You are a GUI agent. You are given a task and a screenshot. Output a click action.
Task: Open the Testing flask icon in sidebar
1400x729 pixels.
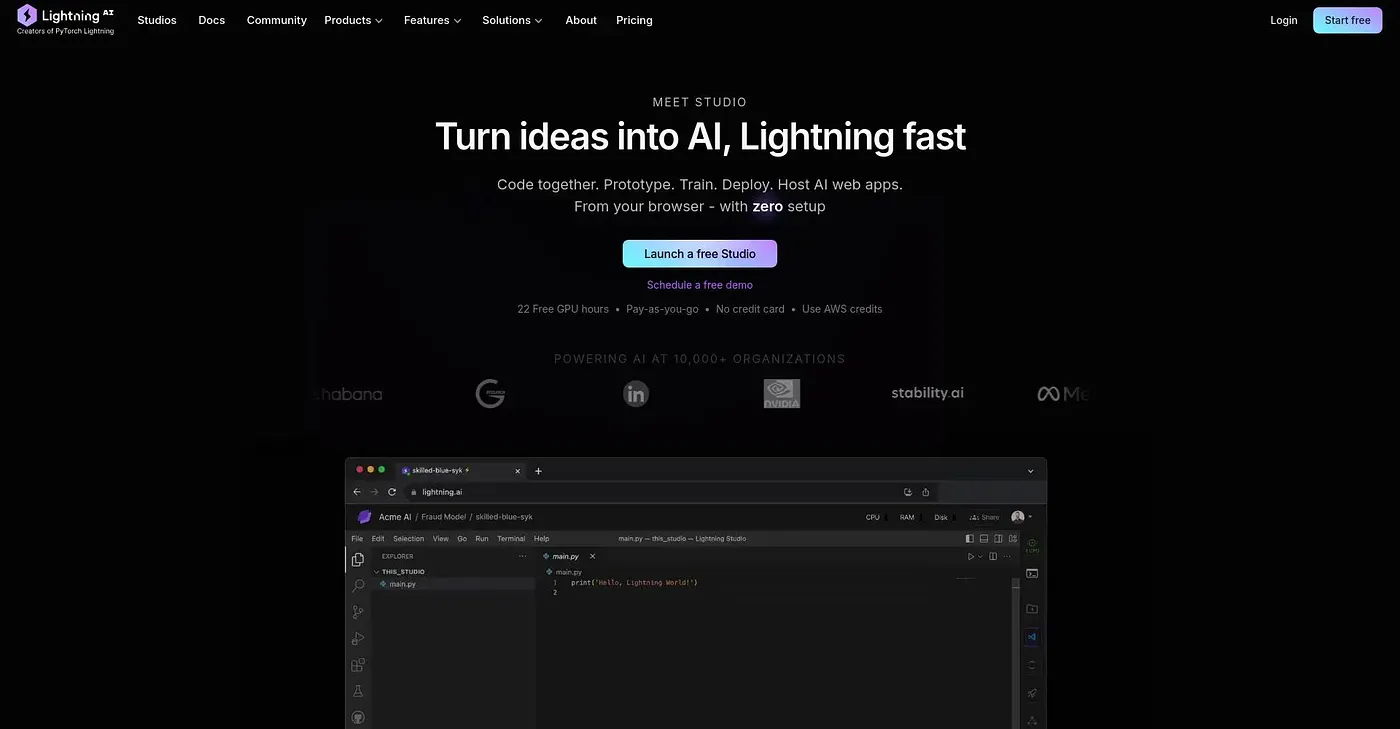click(x=358, y=691)
